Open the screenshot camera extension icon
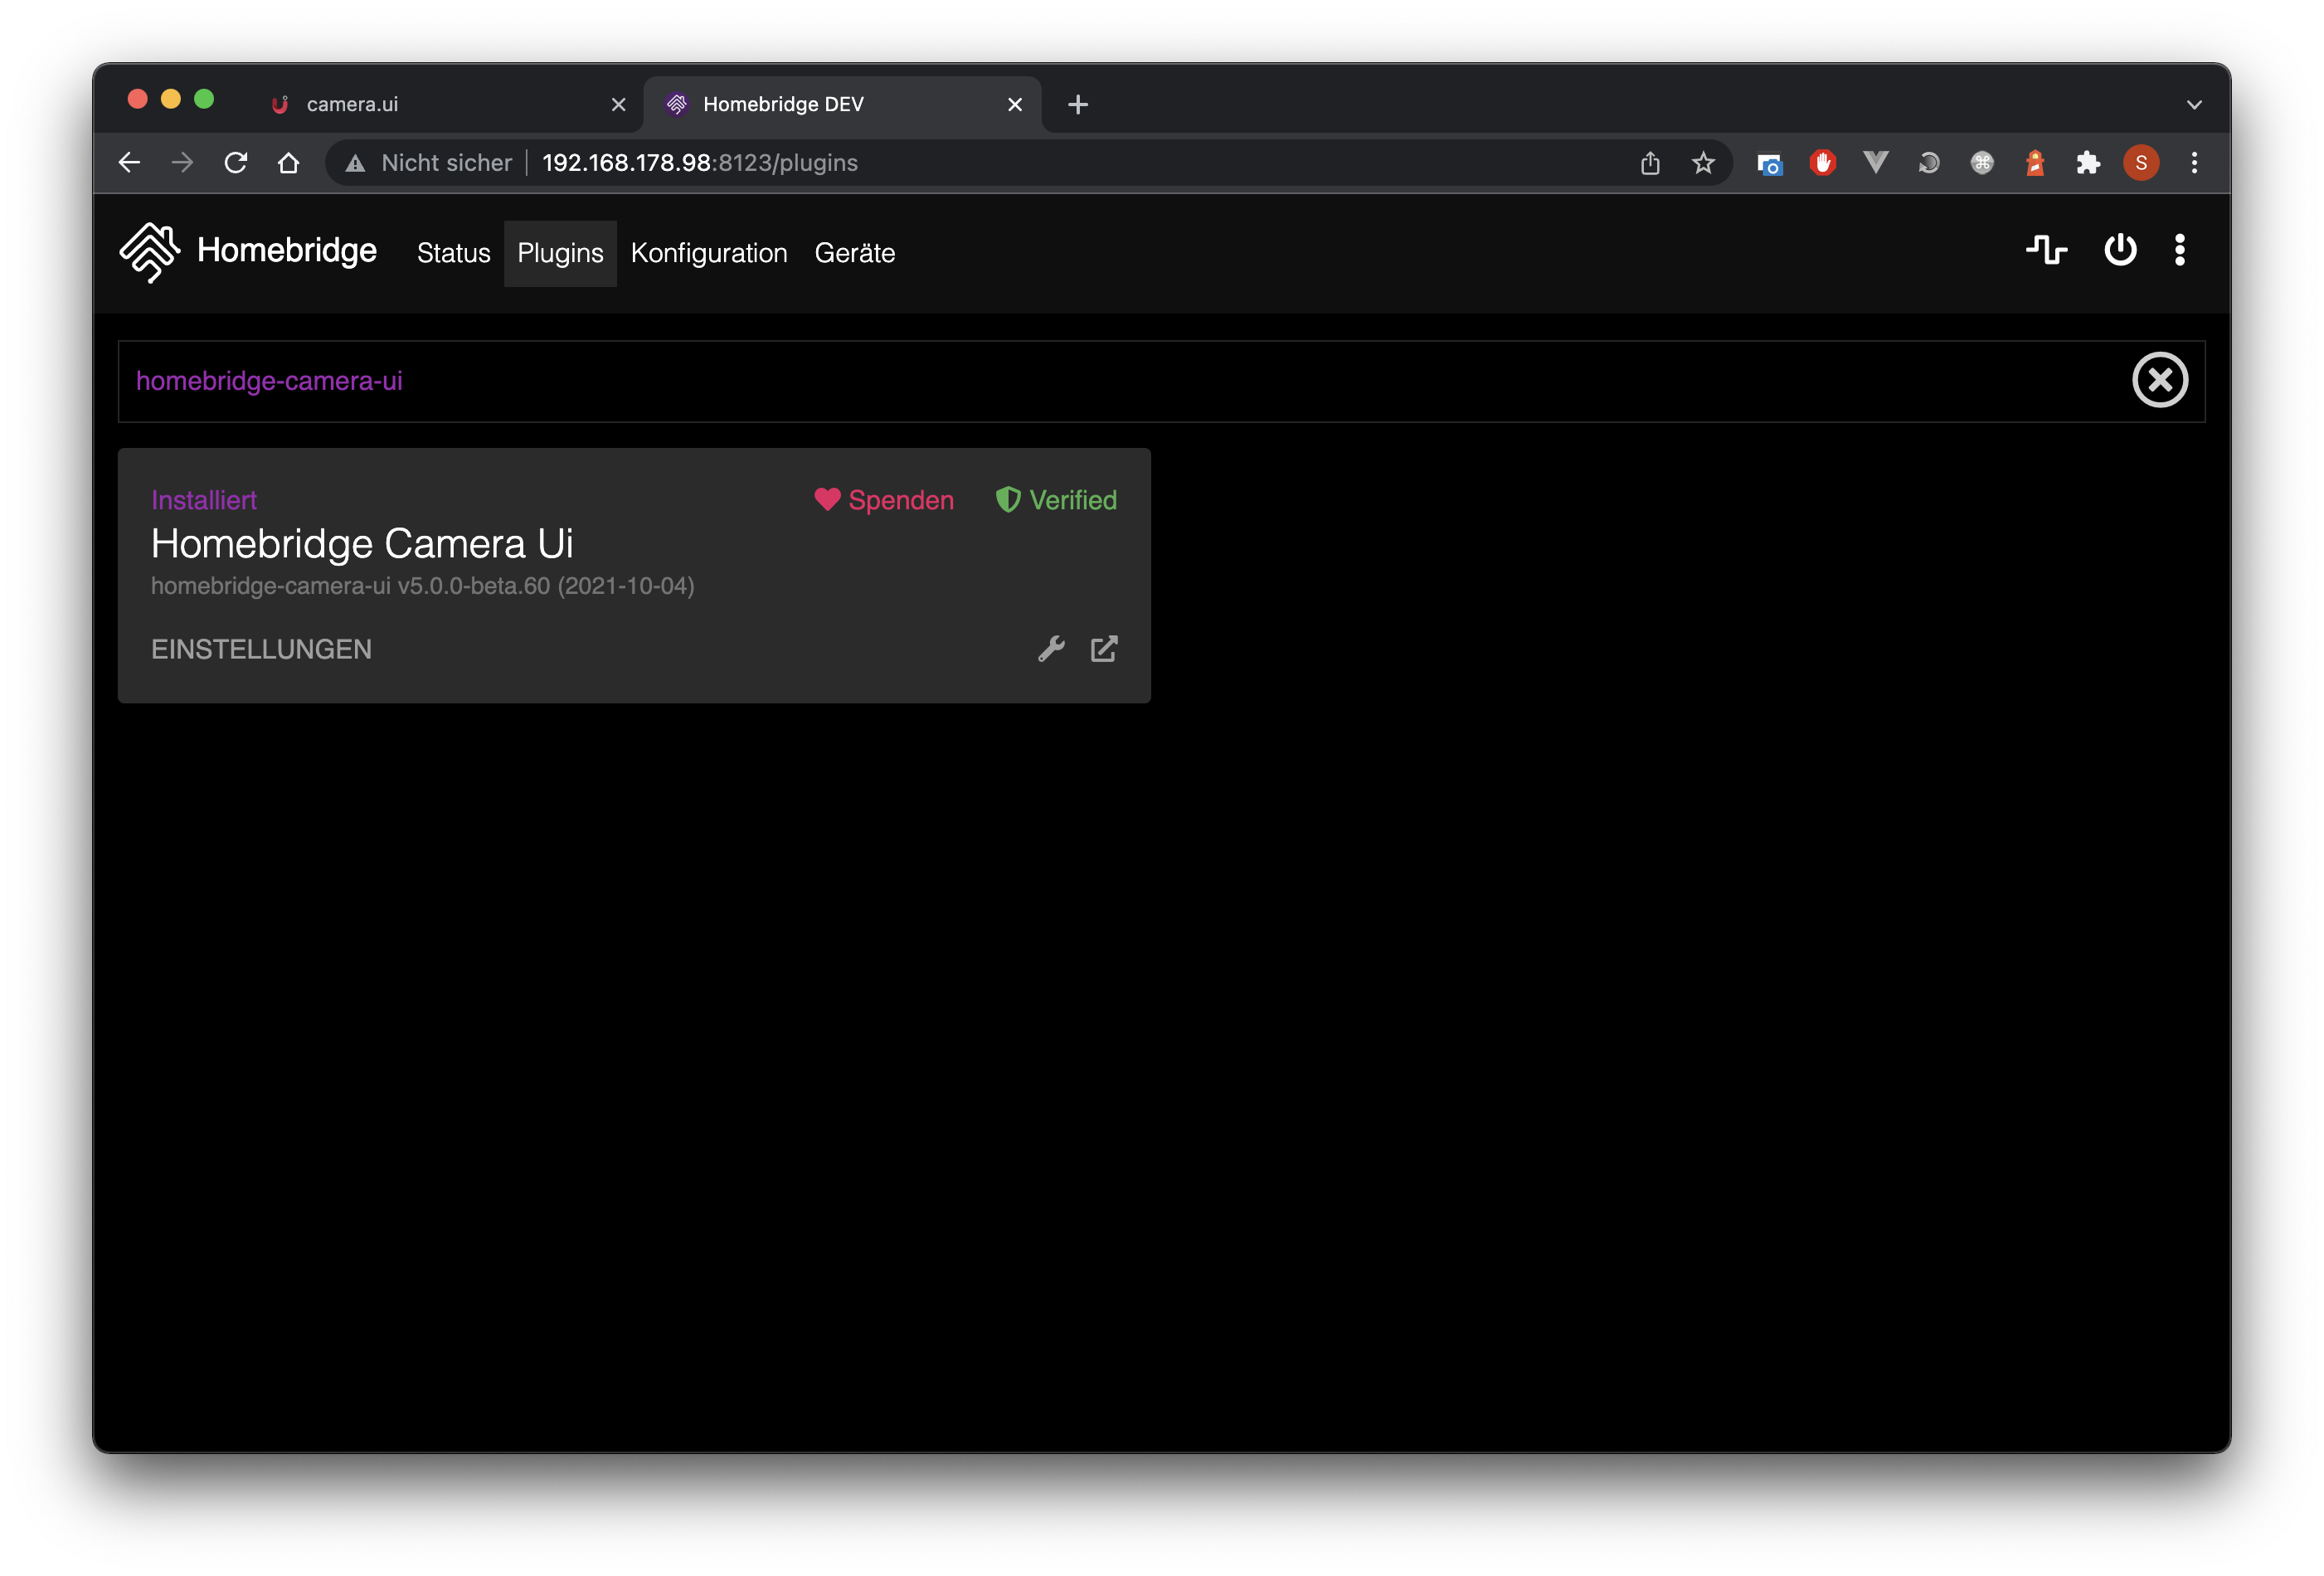 point(1769,163)
